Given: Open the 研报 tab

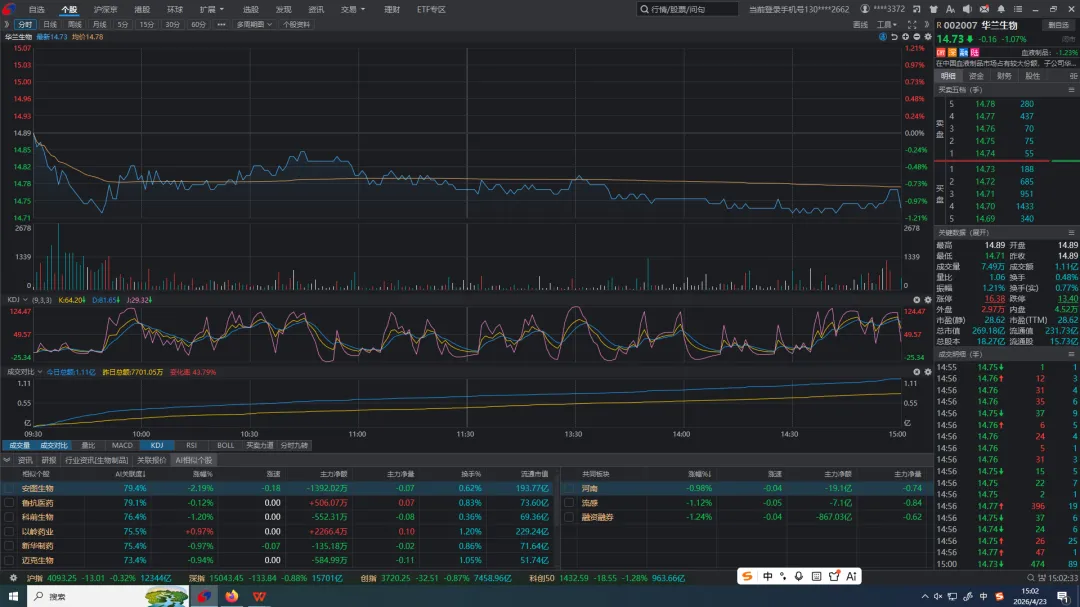Looking at the screenshot, I should point(48,460).
